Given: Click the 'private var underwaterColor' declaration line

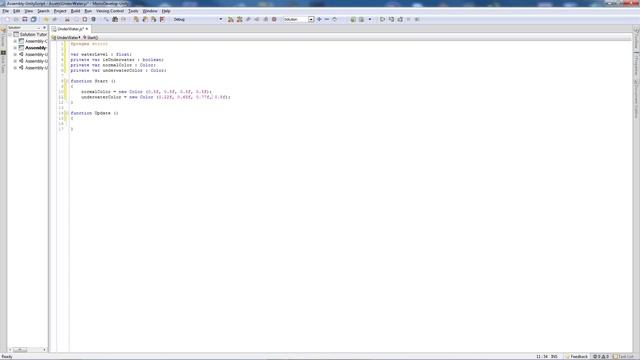Looking at the screenshot, I should point(118,70).
